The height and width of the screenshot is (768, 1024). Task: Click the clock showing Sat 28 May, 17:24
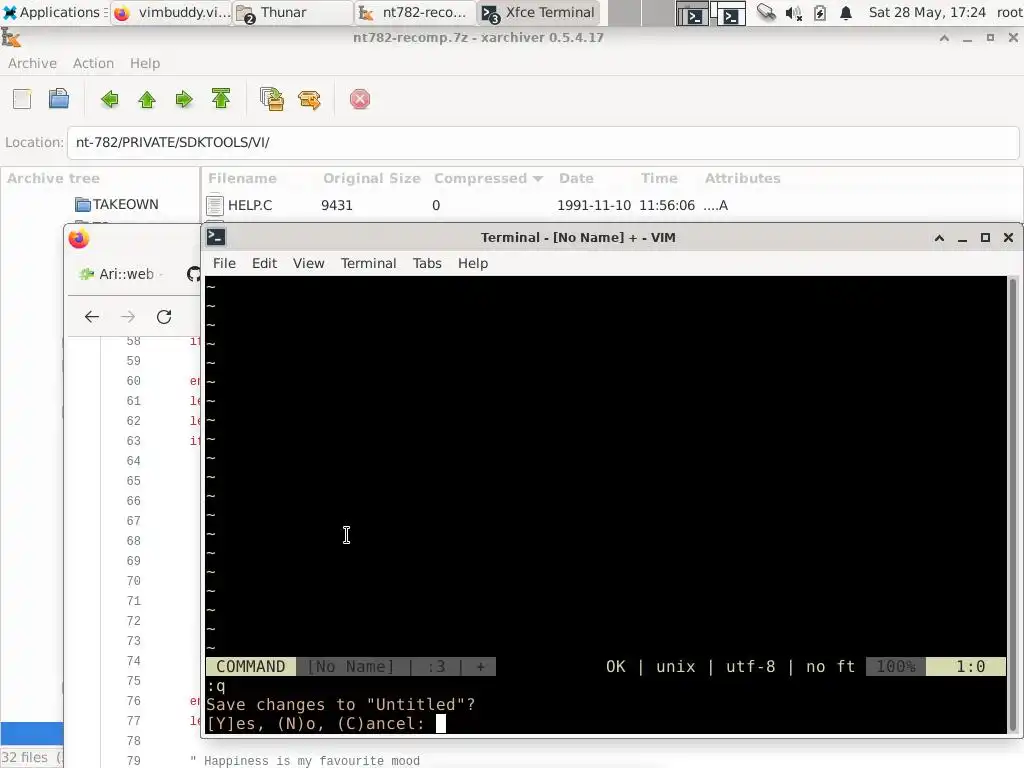click(927, 12)
